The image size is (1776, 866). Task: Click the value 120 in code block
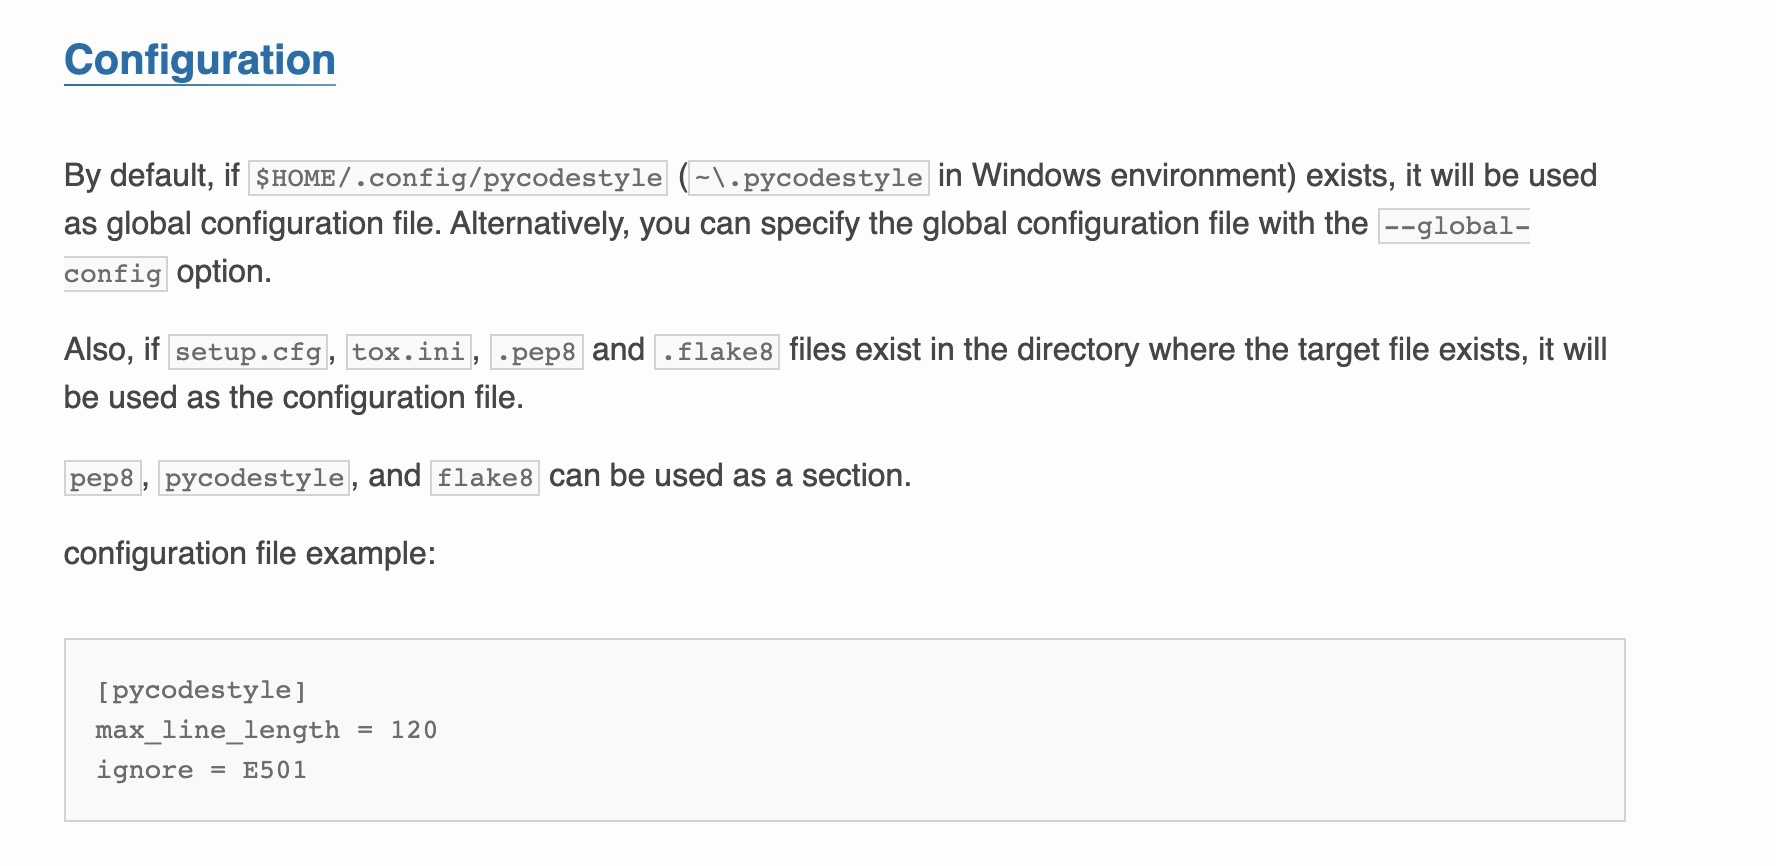click(x=413, y=730)
